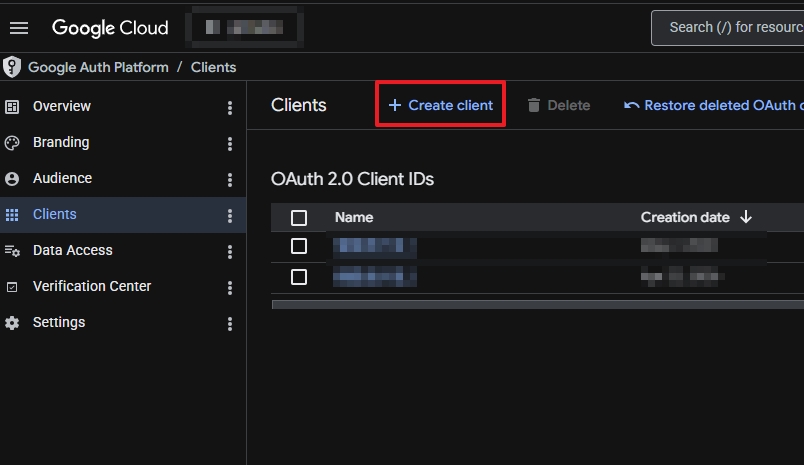Open more options for Settings
Image resolution: width=804 pixels, height=465 pixels.
pos(230,324)
